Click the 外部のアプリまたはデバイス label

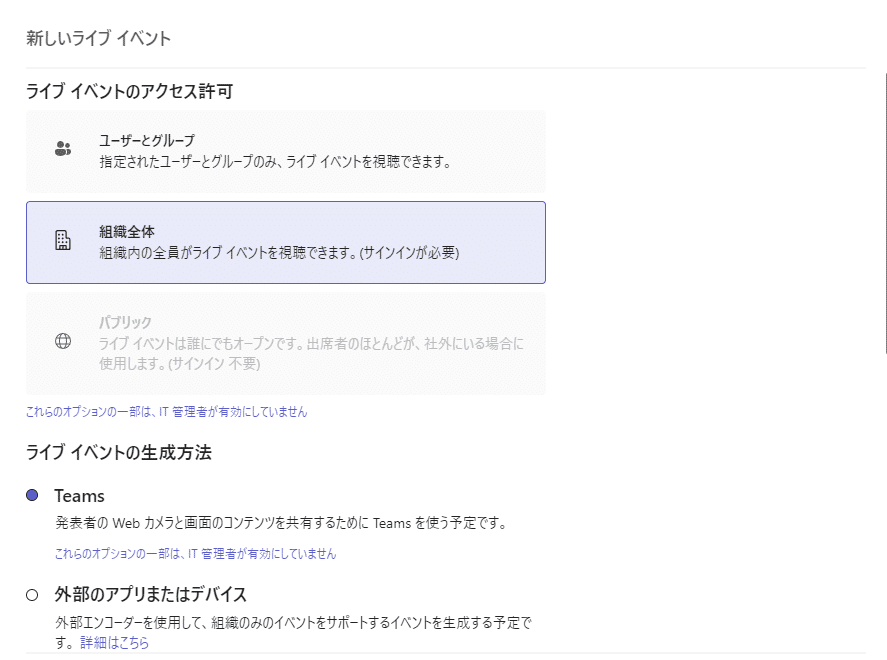click(x=150, y=594)
